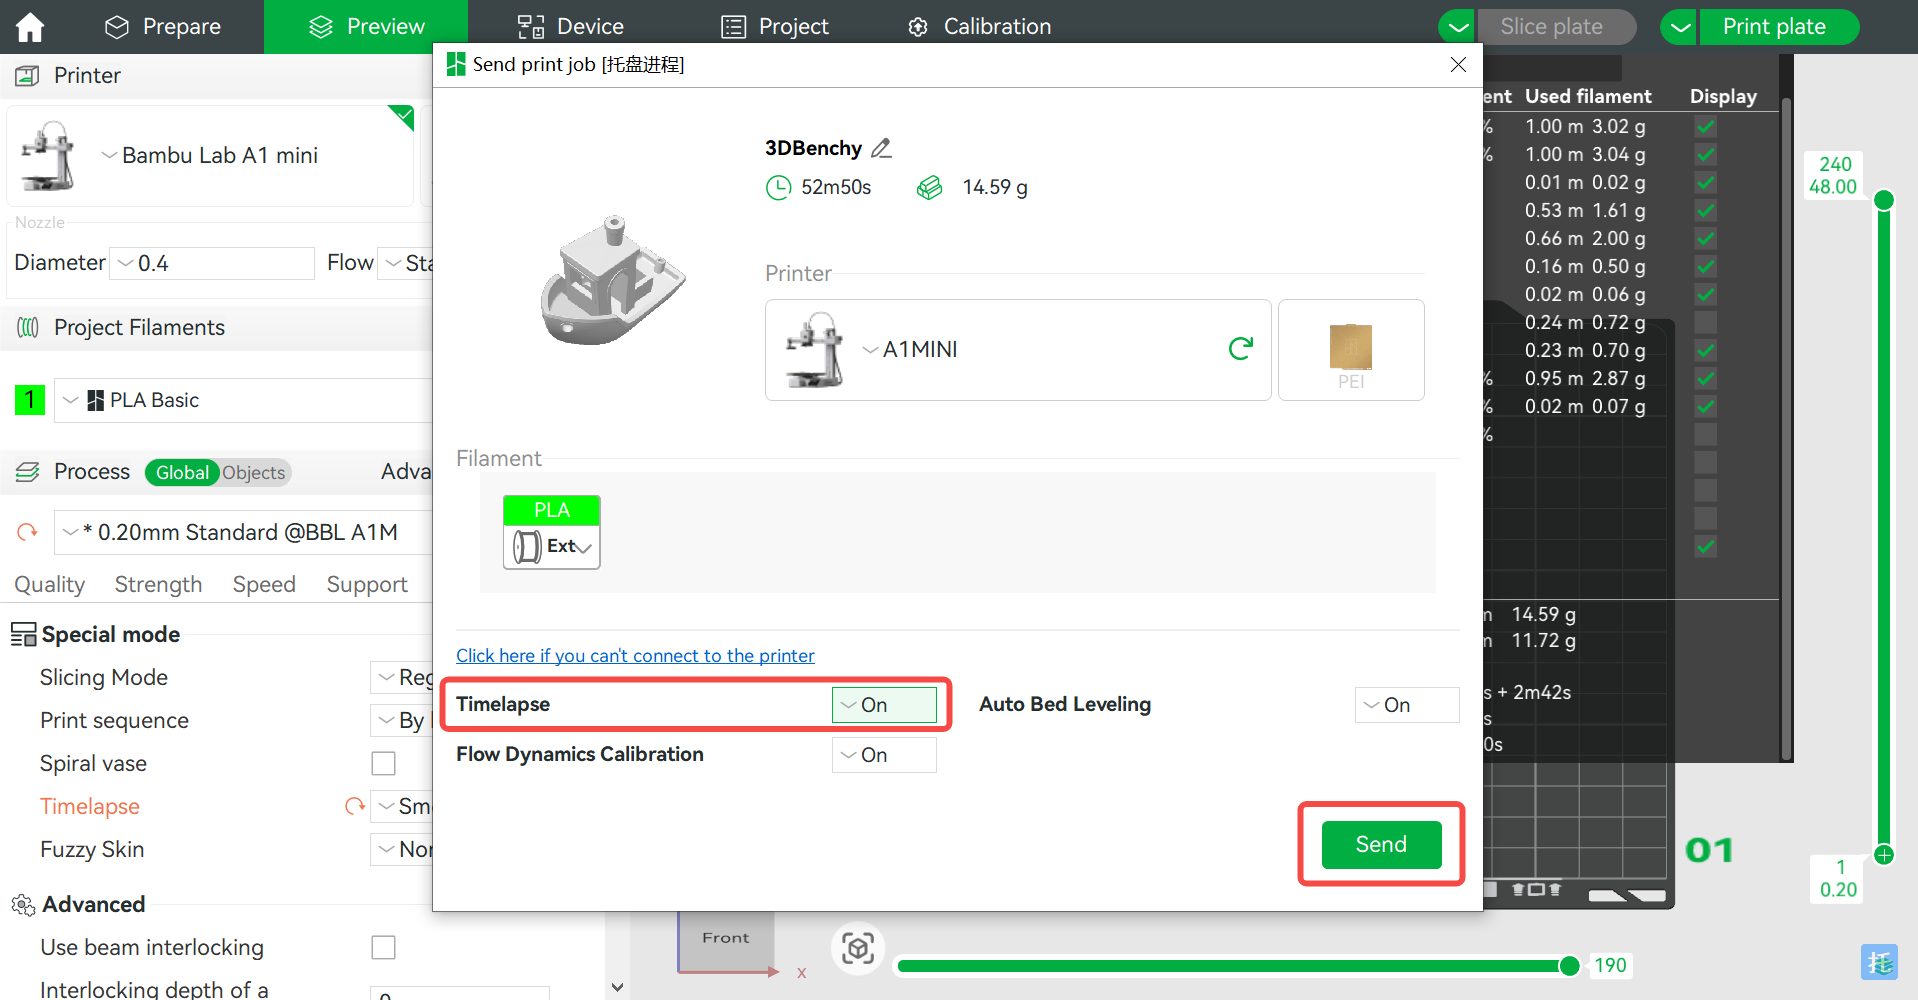Open the Fuzzy Skin dropdown
1918x1000 pixels.
401,849
